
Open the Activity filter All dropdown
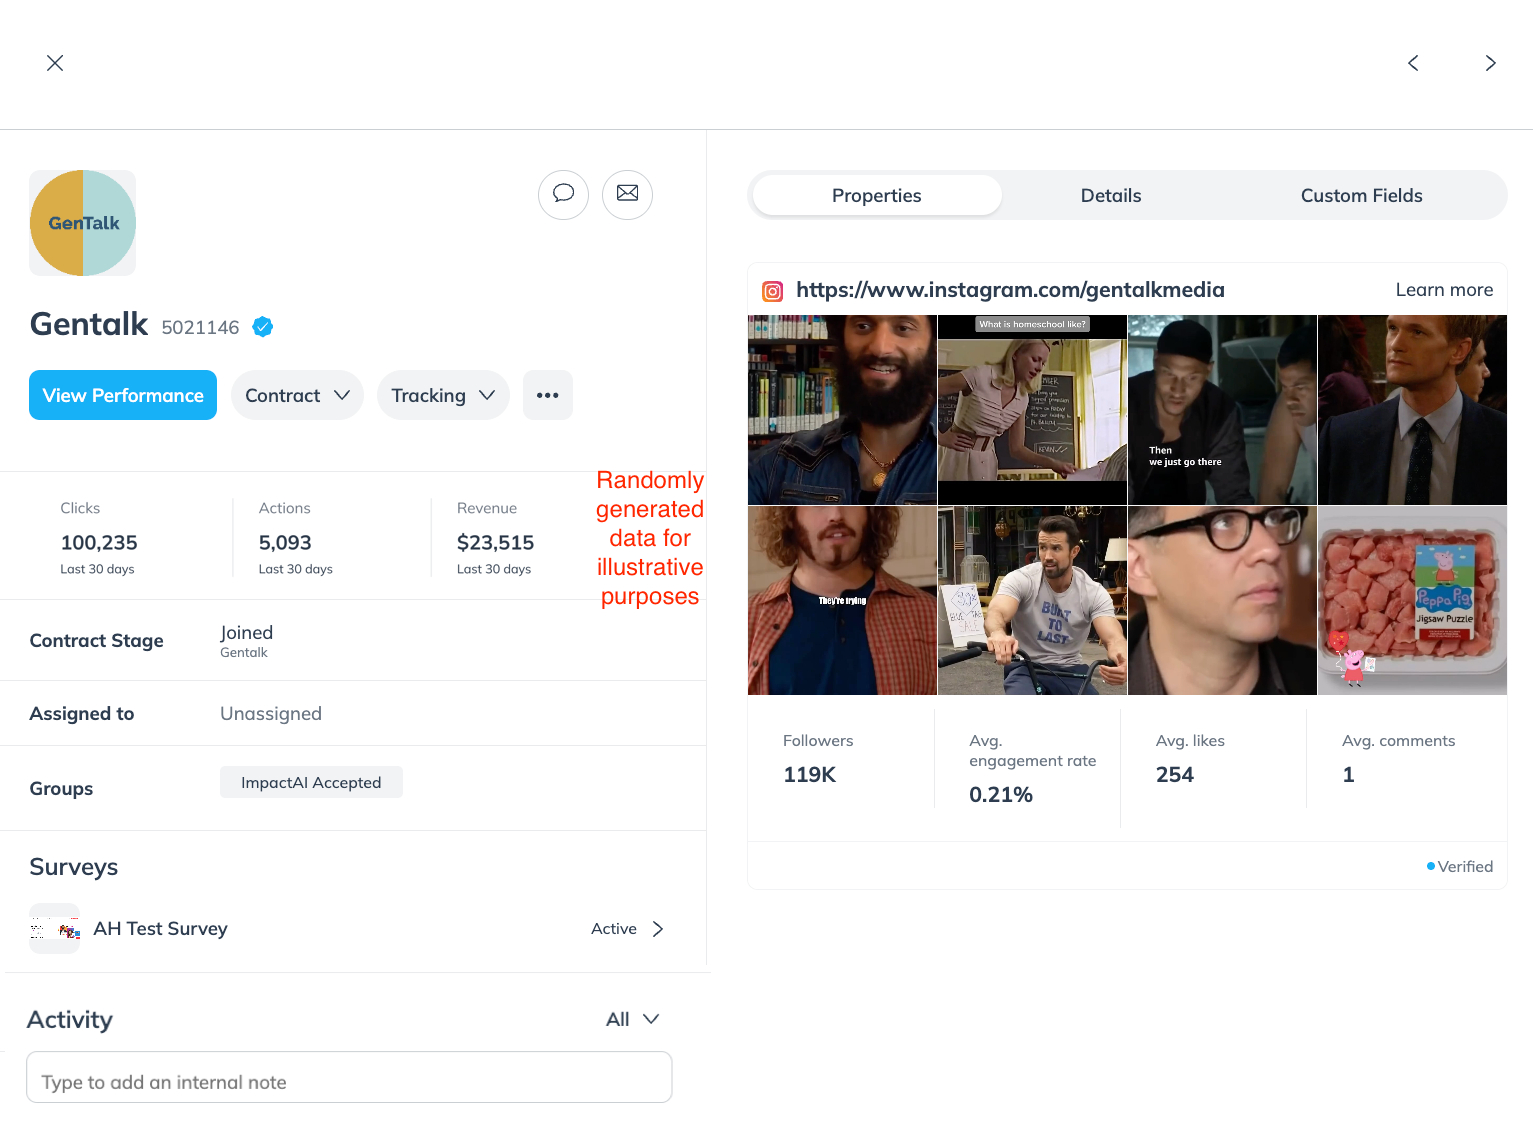tap(633, 1019)
